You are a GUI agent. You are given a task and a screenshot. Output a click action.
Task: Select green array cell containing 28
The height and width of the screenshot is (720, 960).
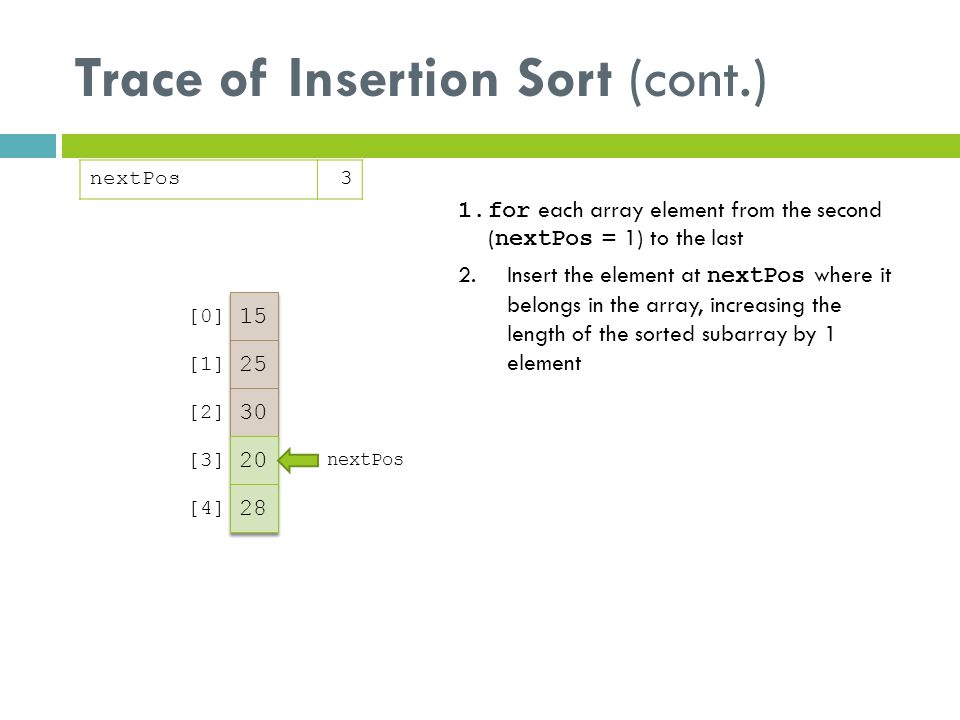[x=254, y=508]
